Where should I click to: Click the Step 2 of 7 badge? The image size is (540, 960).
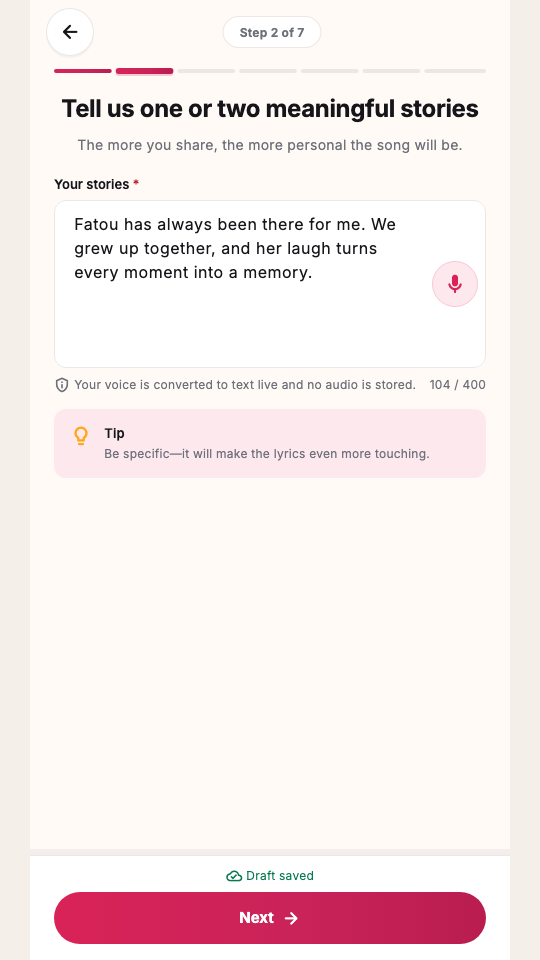coord(272,32)
